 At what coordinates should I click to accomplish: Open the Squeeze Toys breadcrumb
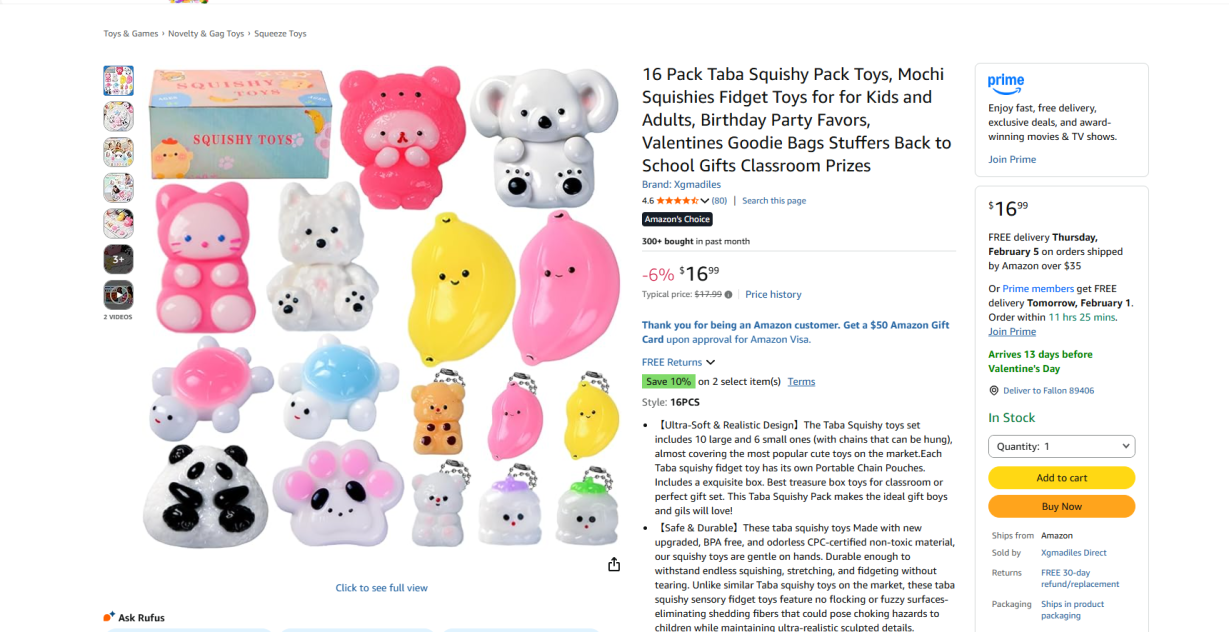point(280,34)
